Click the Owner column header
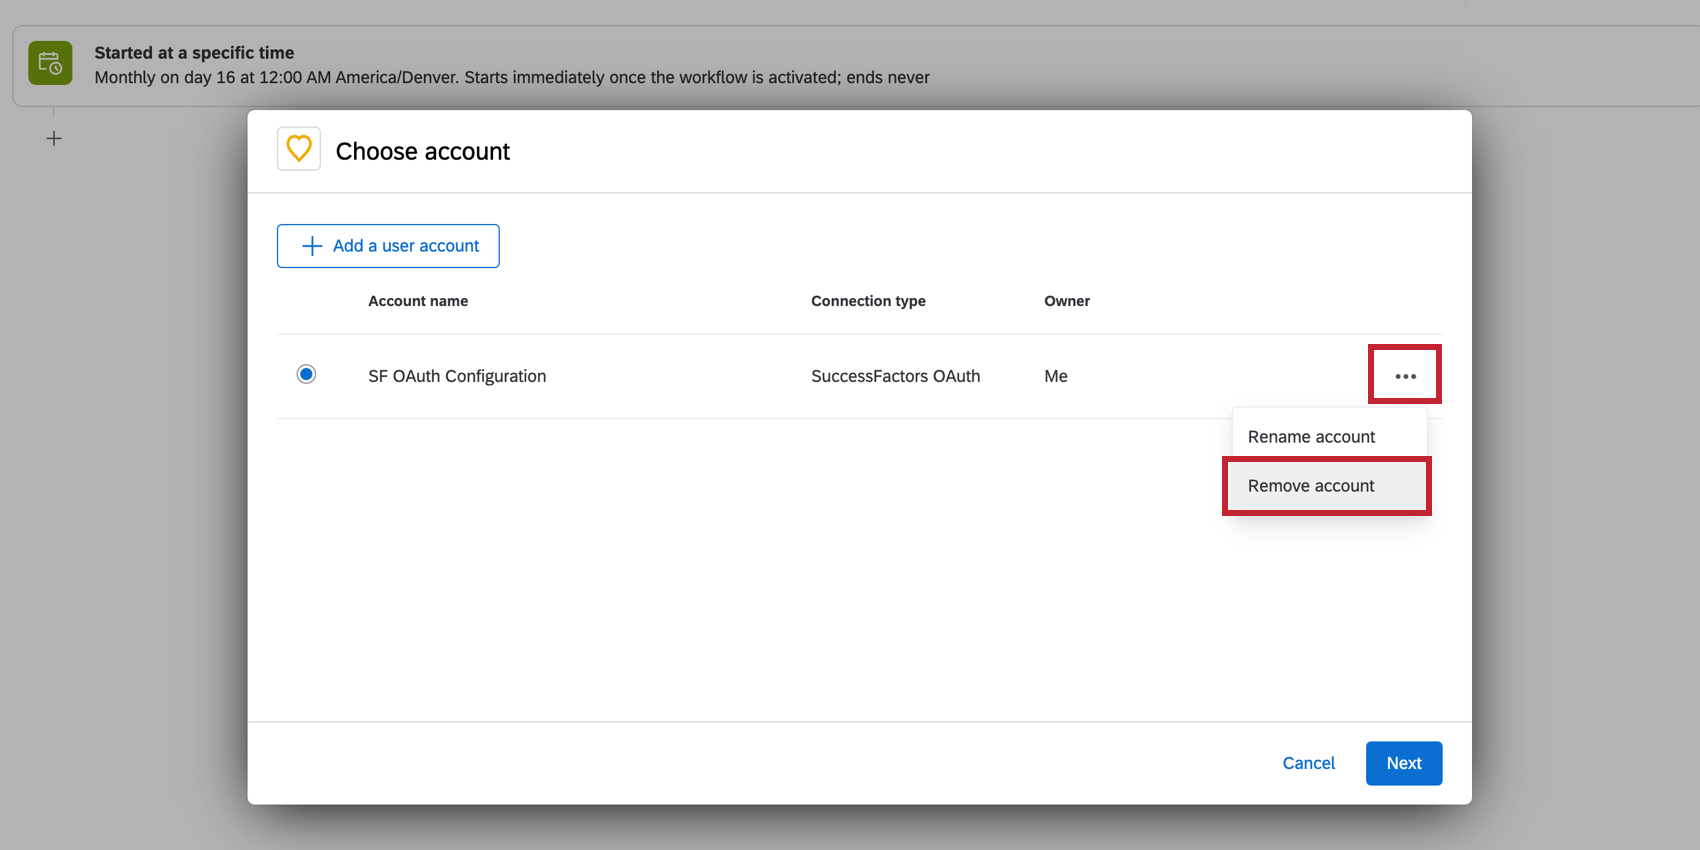The height and width of the screenshot is (850, 1700). (1067, 301)
